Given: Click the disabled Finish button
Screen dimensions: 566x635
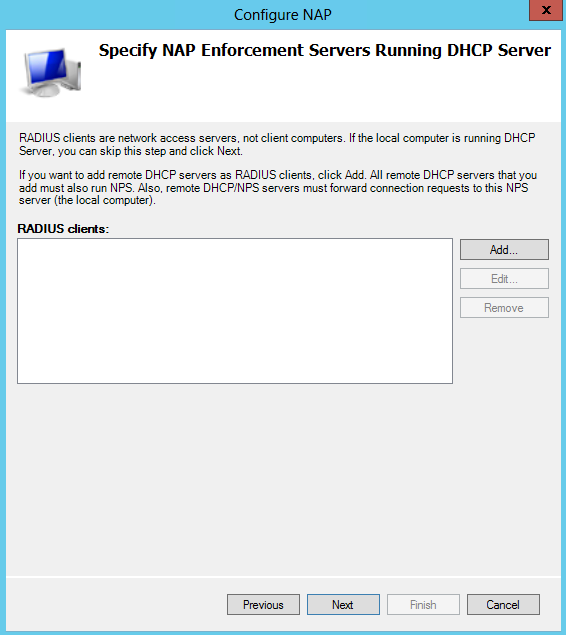Looking at the screenshot, I should [423, 605].
